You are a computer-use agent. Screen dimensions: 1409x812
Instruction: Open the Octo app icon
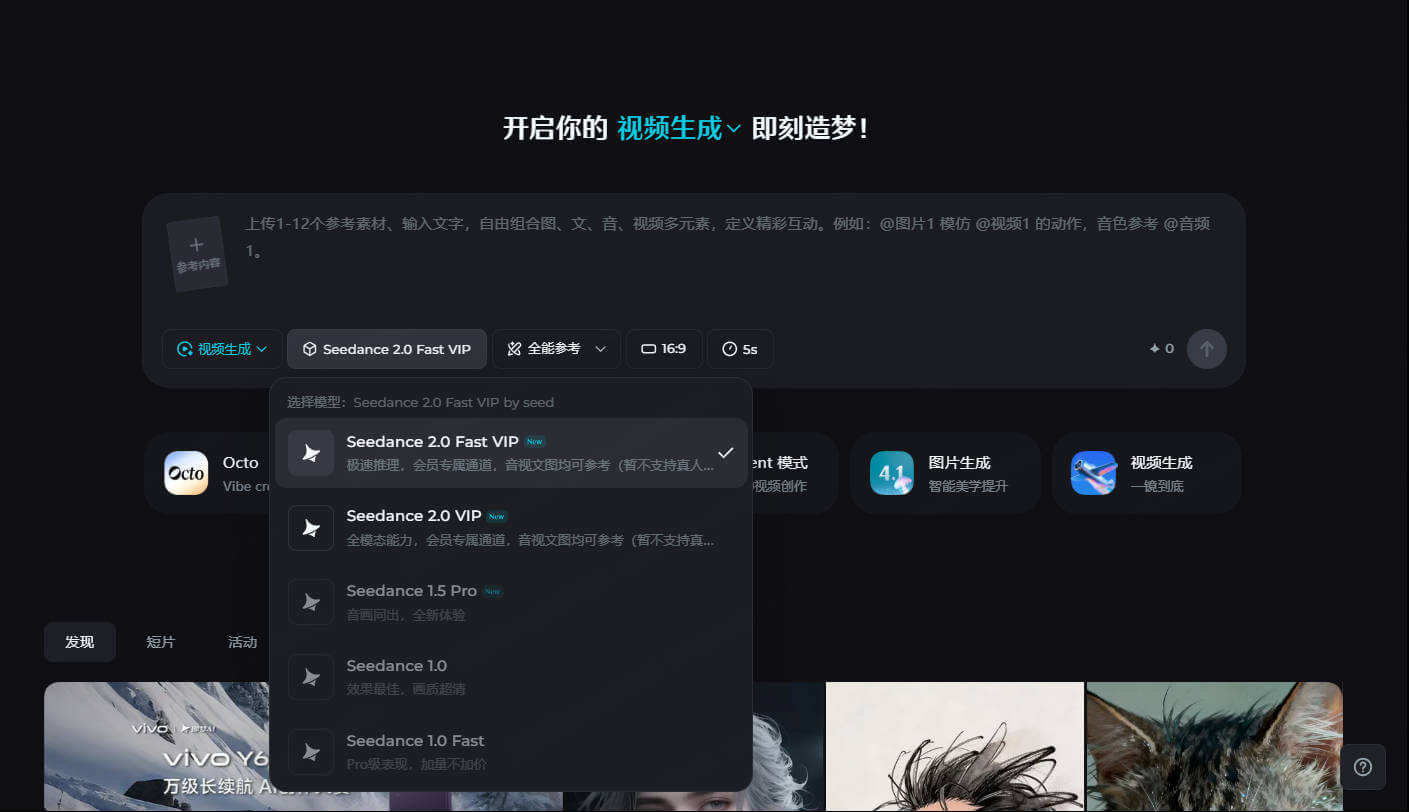[186, 473]
